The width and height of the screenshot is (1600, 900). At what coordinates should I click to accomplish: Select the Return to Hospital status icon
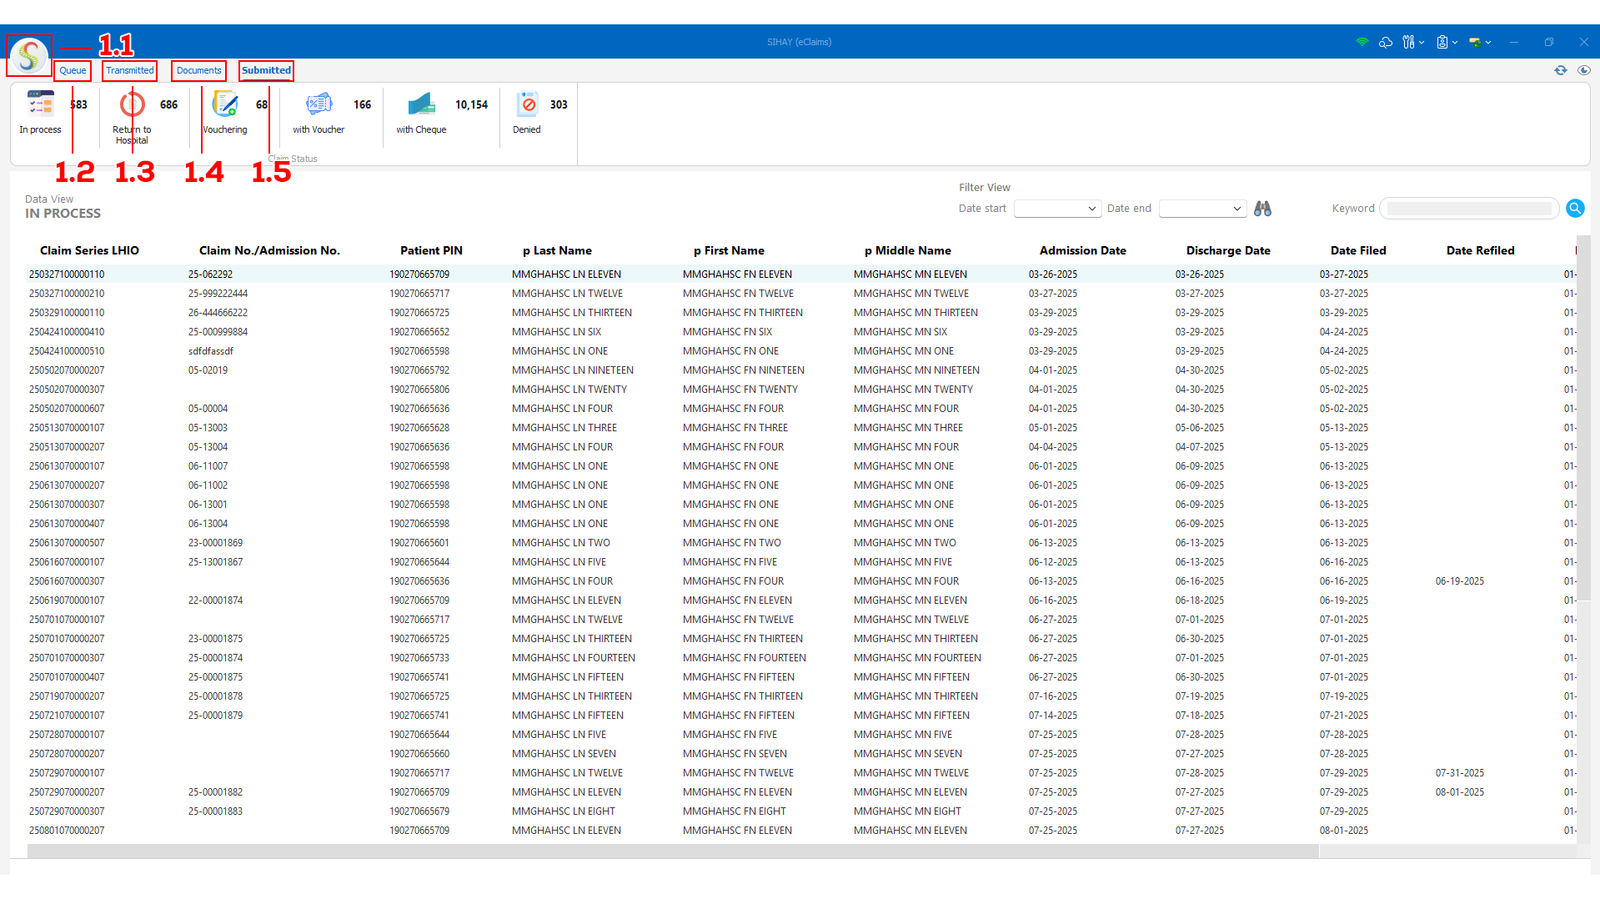[132, 105]
